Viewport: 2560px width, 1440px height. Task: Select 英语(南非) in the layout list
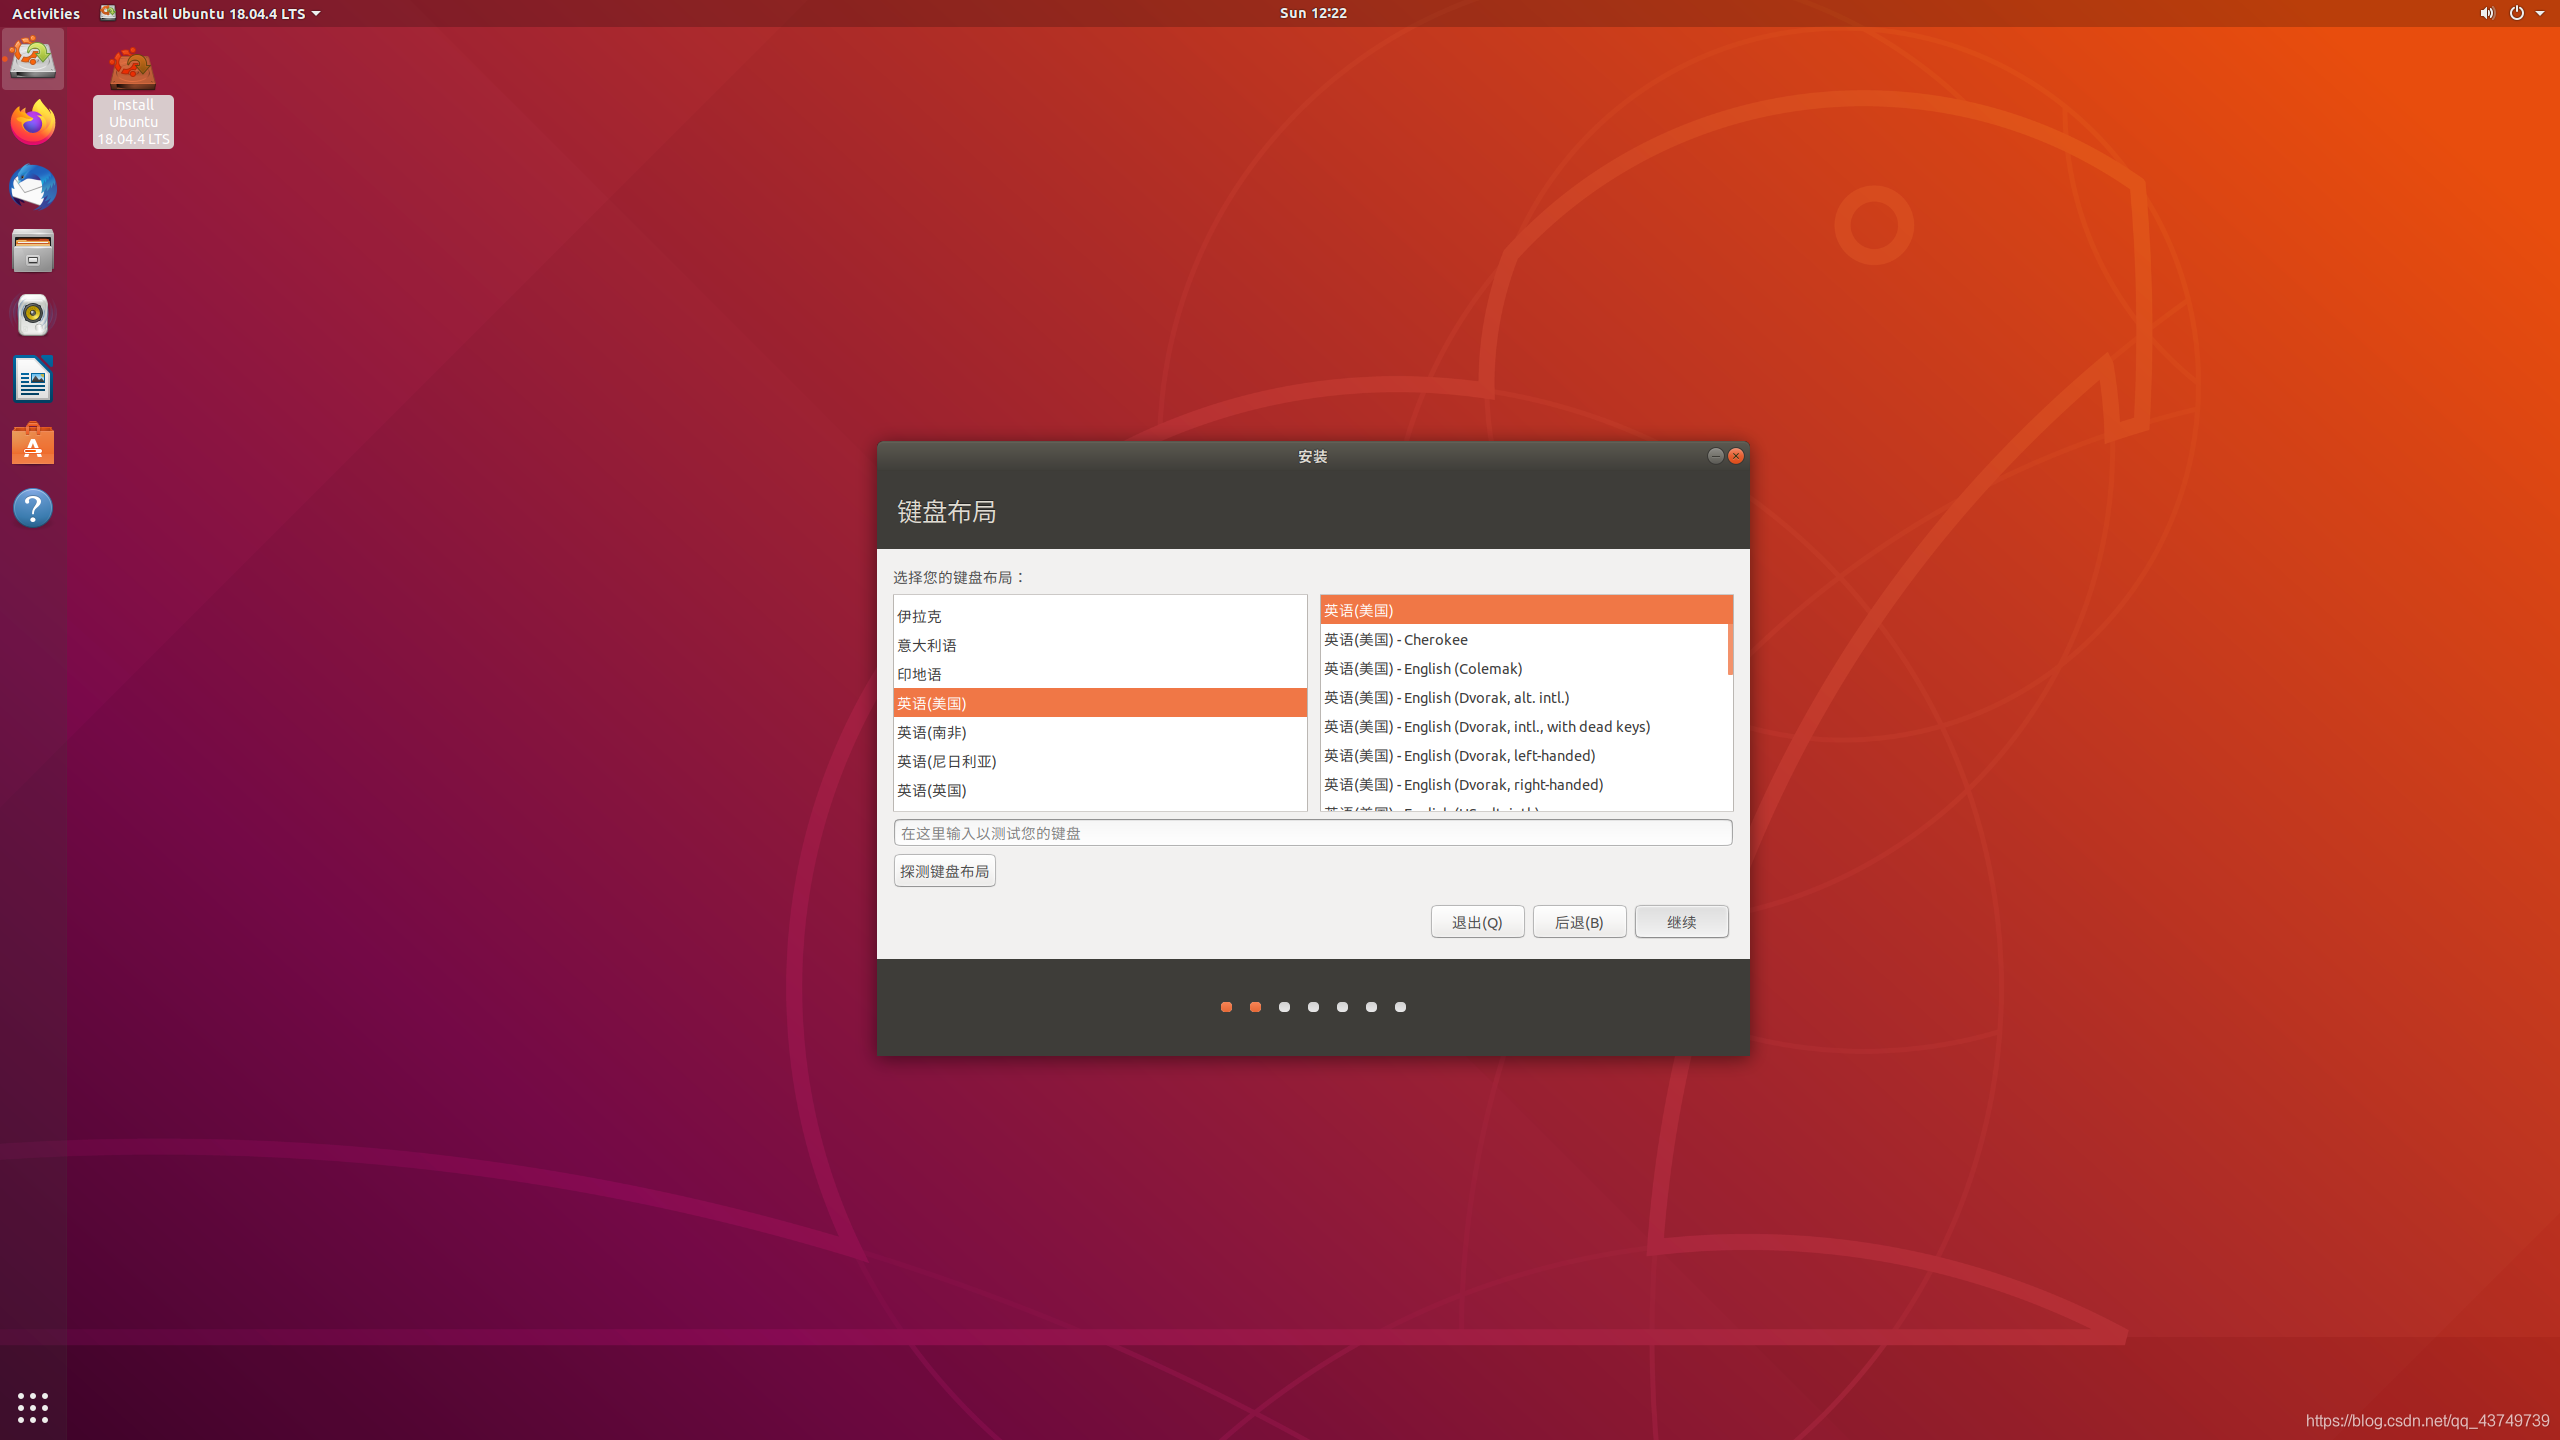[x=1100, y=732]
